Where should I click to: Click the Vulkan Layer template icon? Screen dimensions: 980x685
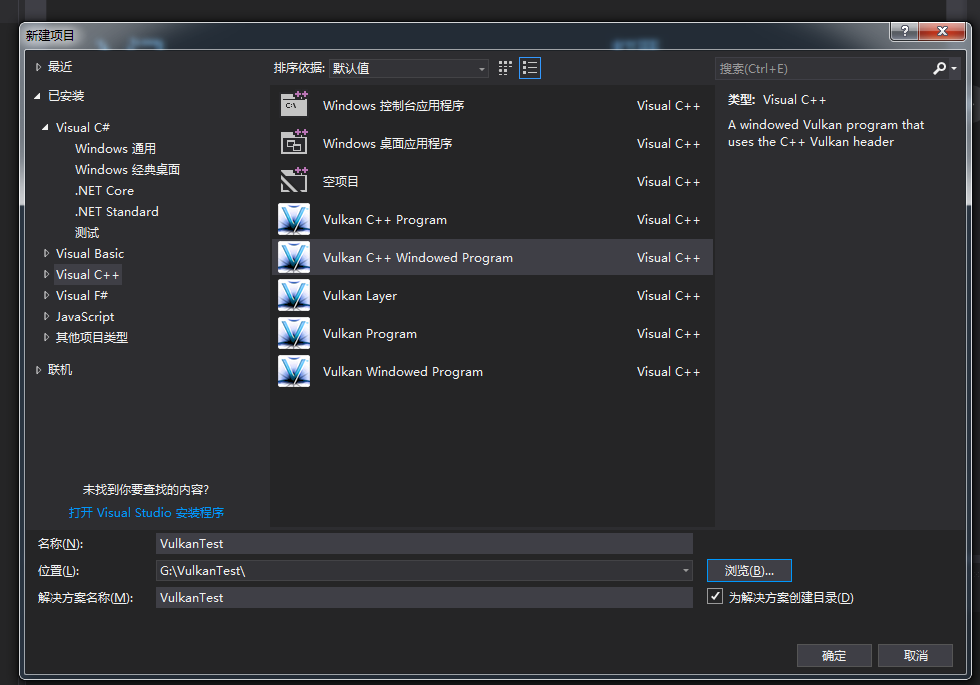(294, 295)
